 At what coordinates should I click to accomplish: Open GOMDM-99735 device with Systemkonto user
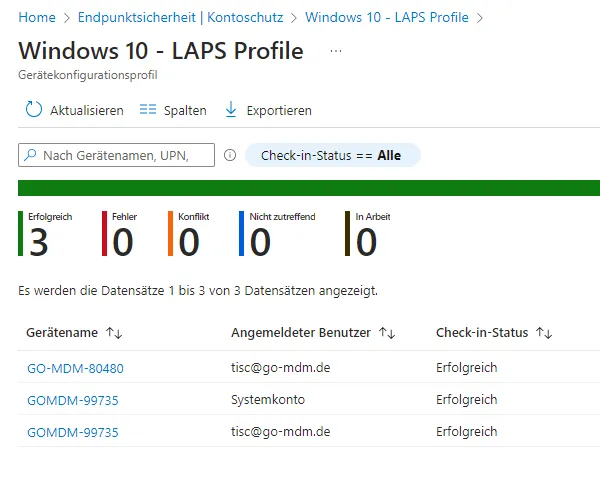[x=72, y=400]
